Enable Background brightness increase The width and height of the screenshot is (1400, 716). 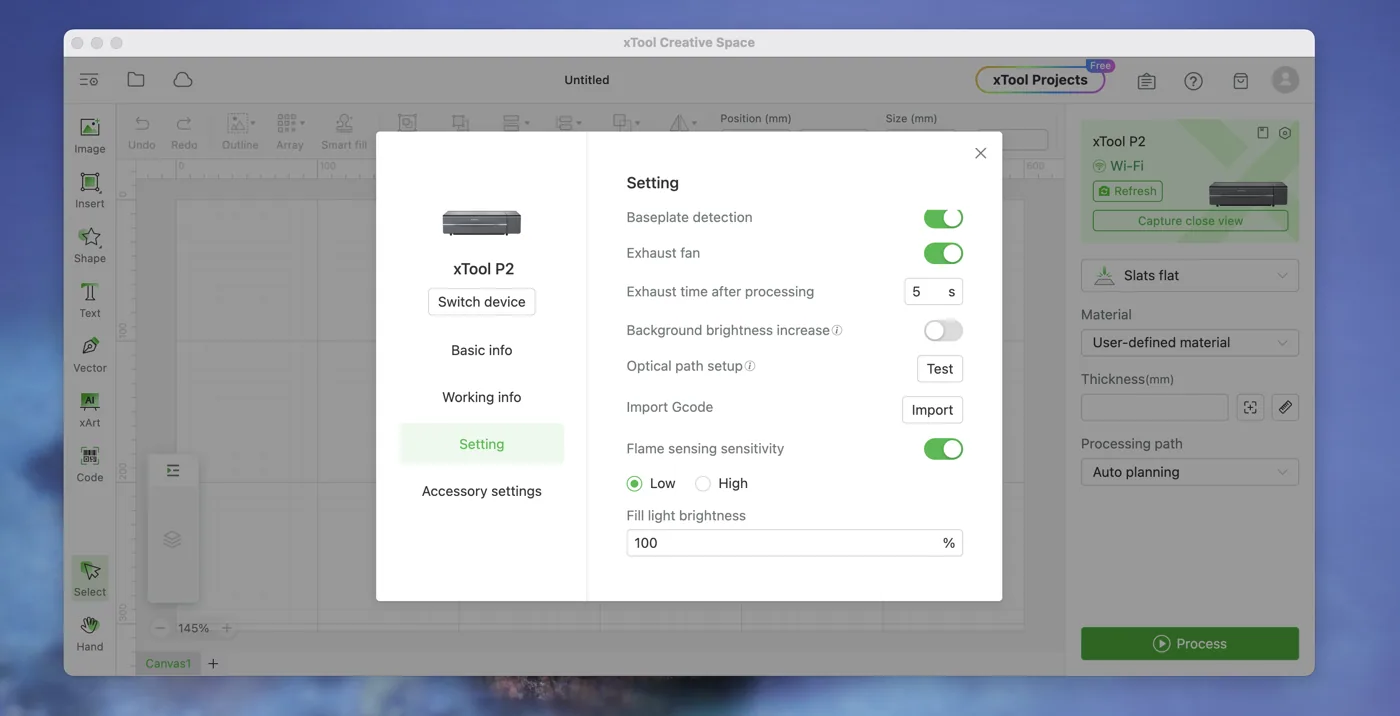point(943,330)
